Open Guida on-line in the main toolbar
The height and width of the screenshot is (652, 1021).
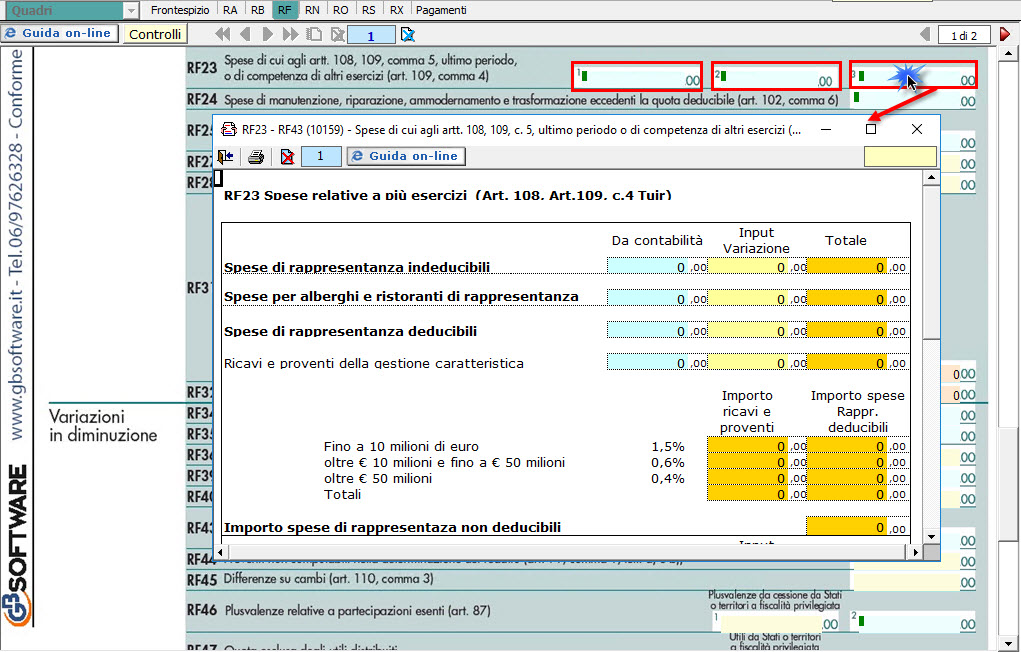click(60, 33)
